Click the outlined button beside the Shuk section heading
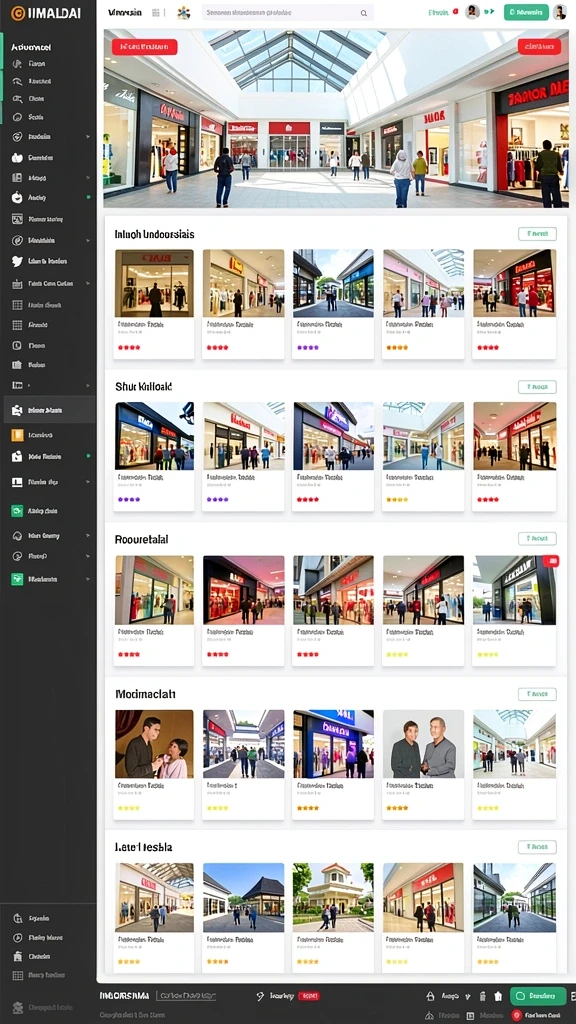Viewport: 576px width, 1024px height. pos(537,387)
